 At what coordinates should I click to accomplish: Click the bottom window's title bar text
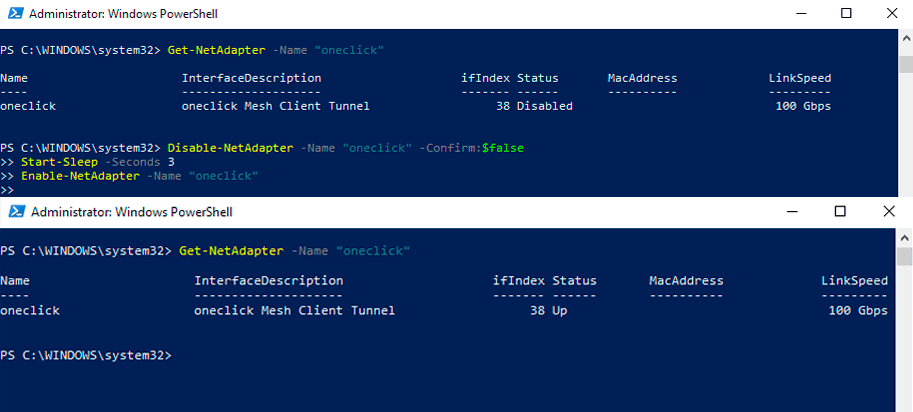click(x=132, y=212)
